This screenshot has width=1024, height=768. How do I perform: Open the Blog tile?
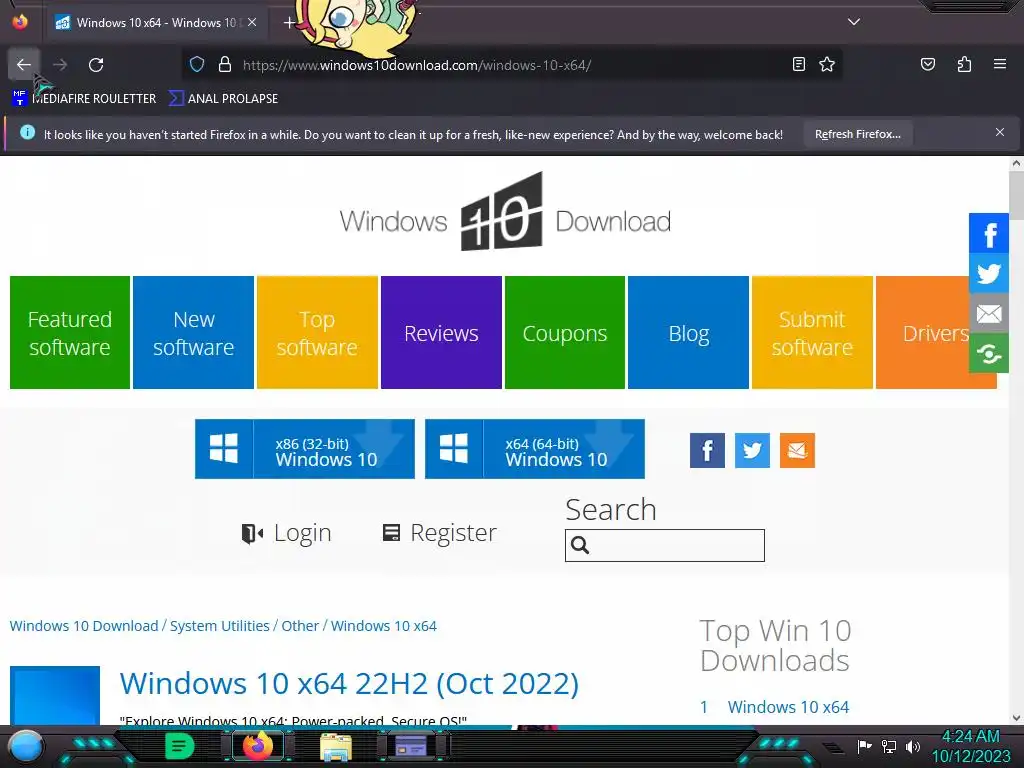(688, 332)
